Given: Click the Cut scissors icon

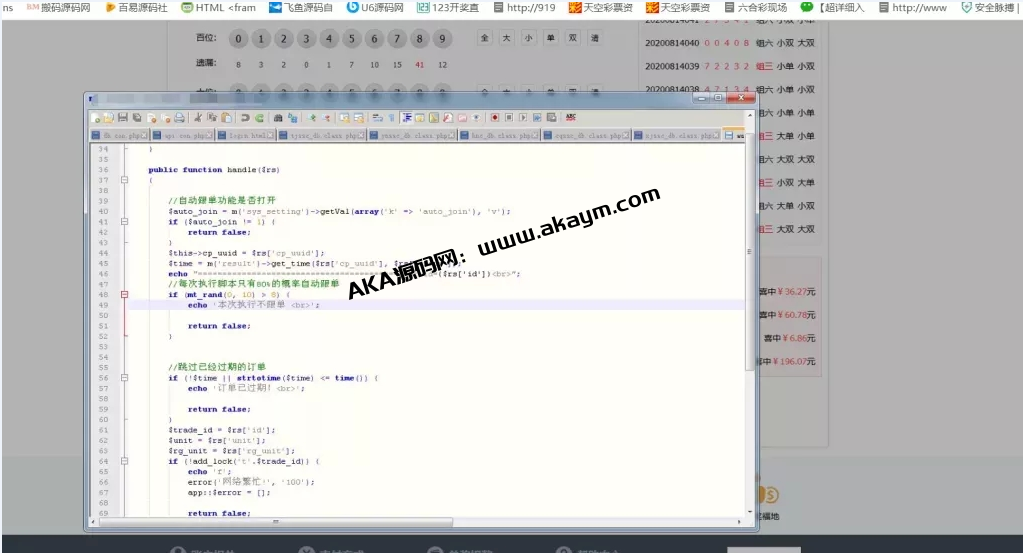Looking at the screenshot, I should (198, 118).
